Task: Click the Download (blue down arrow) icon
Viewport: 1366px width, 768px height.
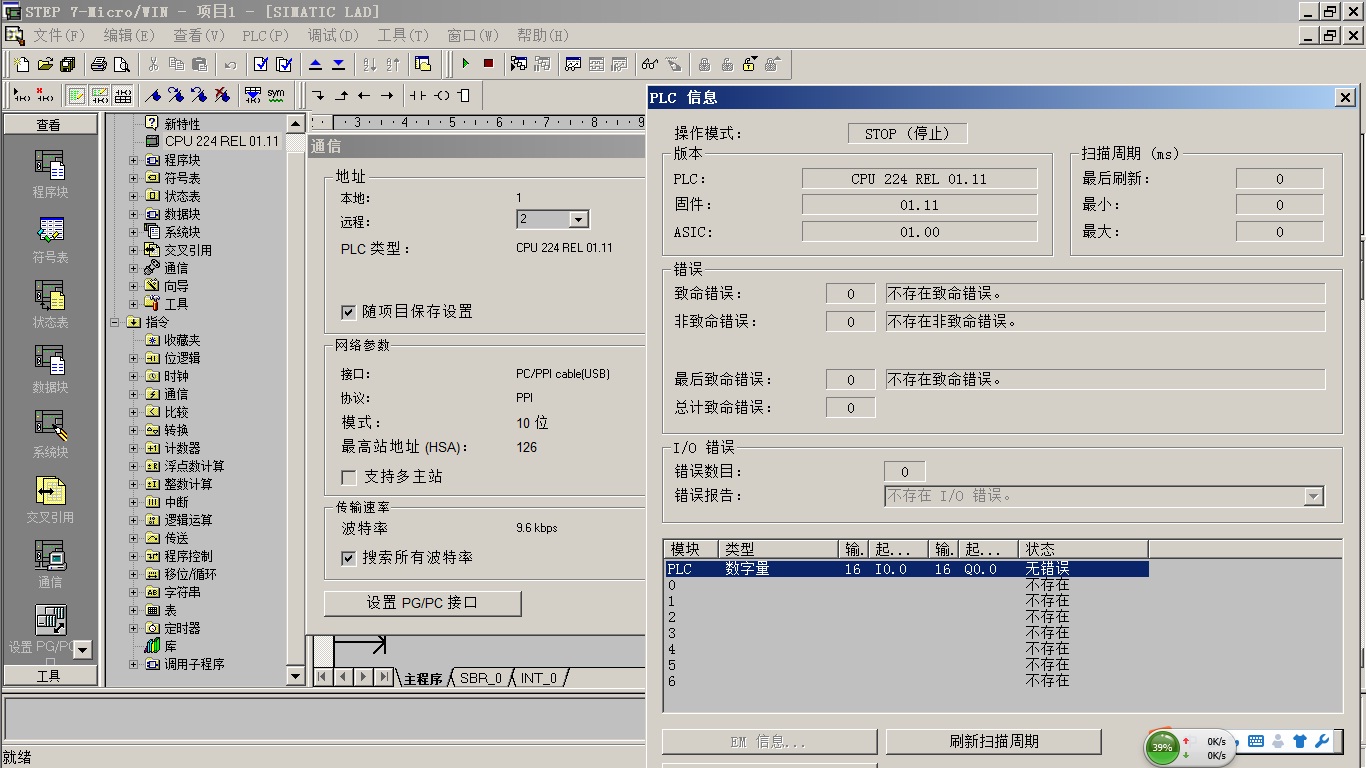Action: pyautogui.click(x=338, y=64)
